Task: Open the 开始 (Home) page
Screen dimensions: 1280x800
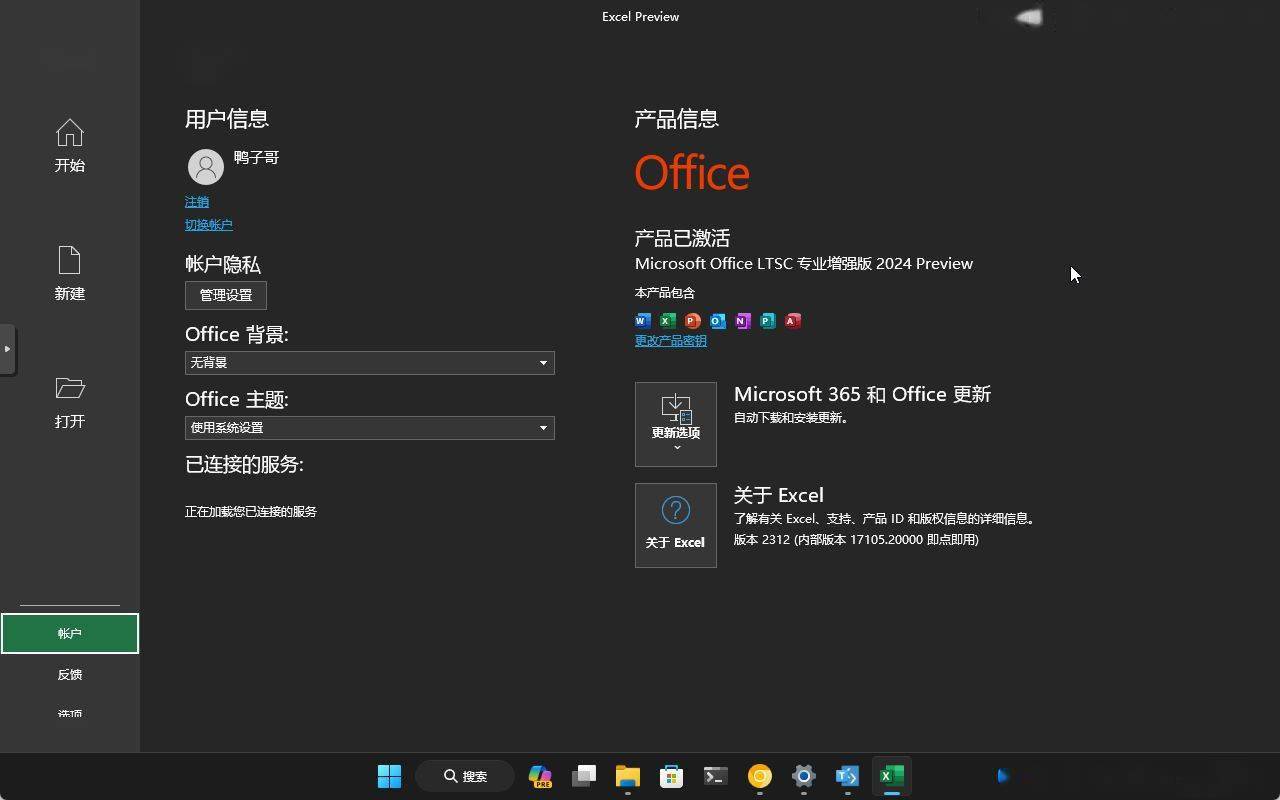Action: (x=69, y=146)
